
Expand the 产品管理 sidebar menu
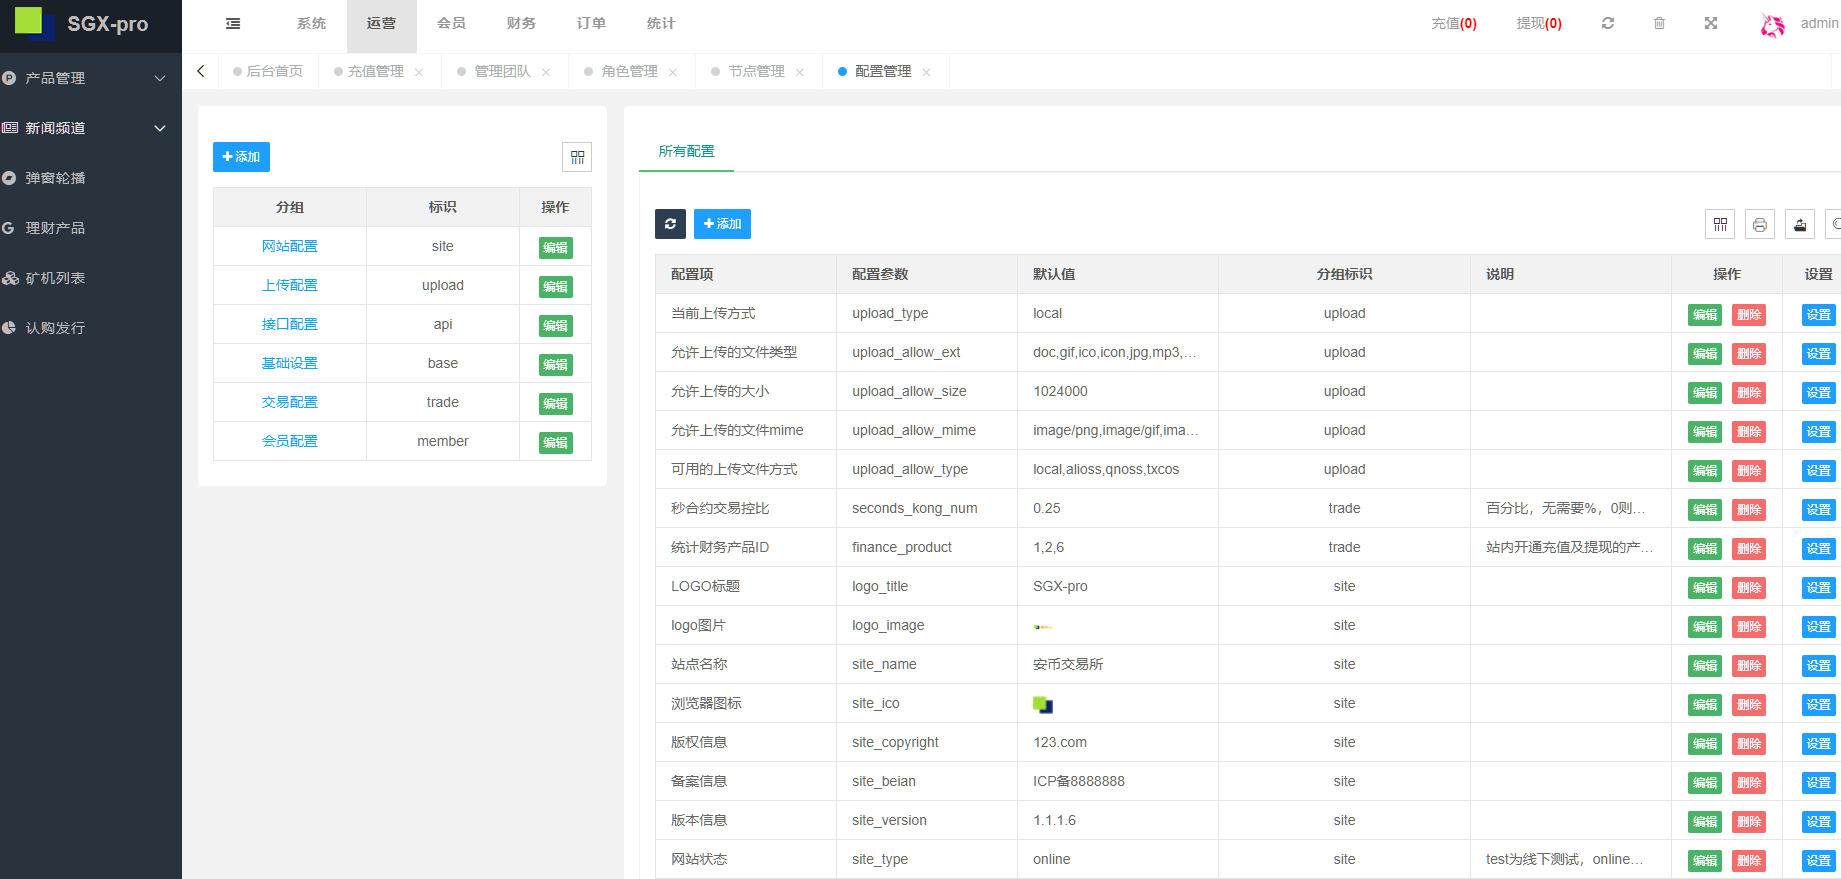[x=85, y=78]
